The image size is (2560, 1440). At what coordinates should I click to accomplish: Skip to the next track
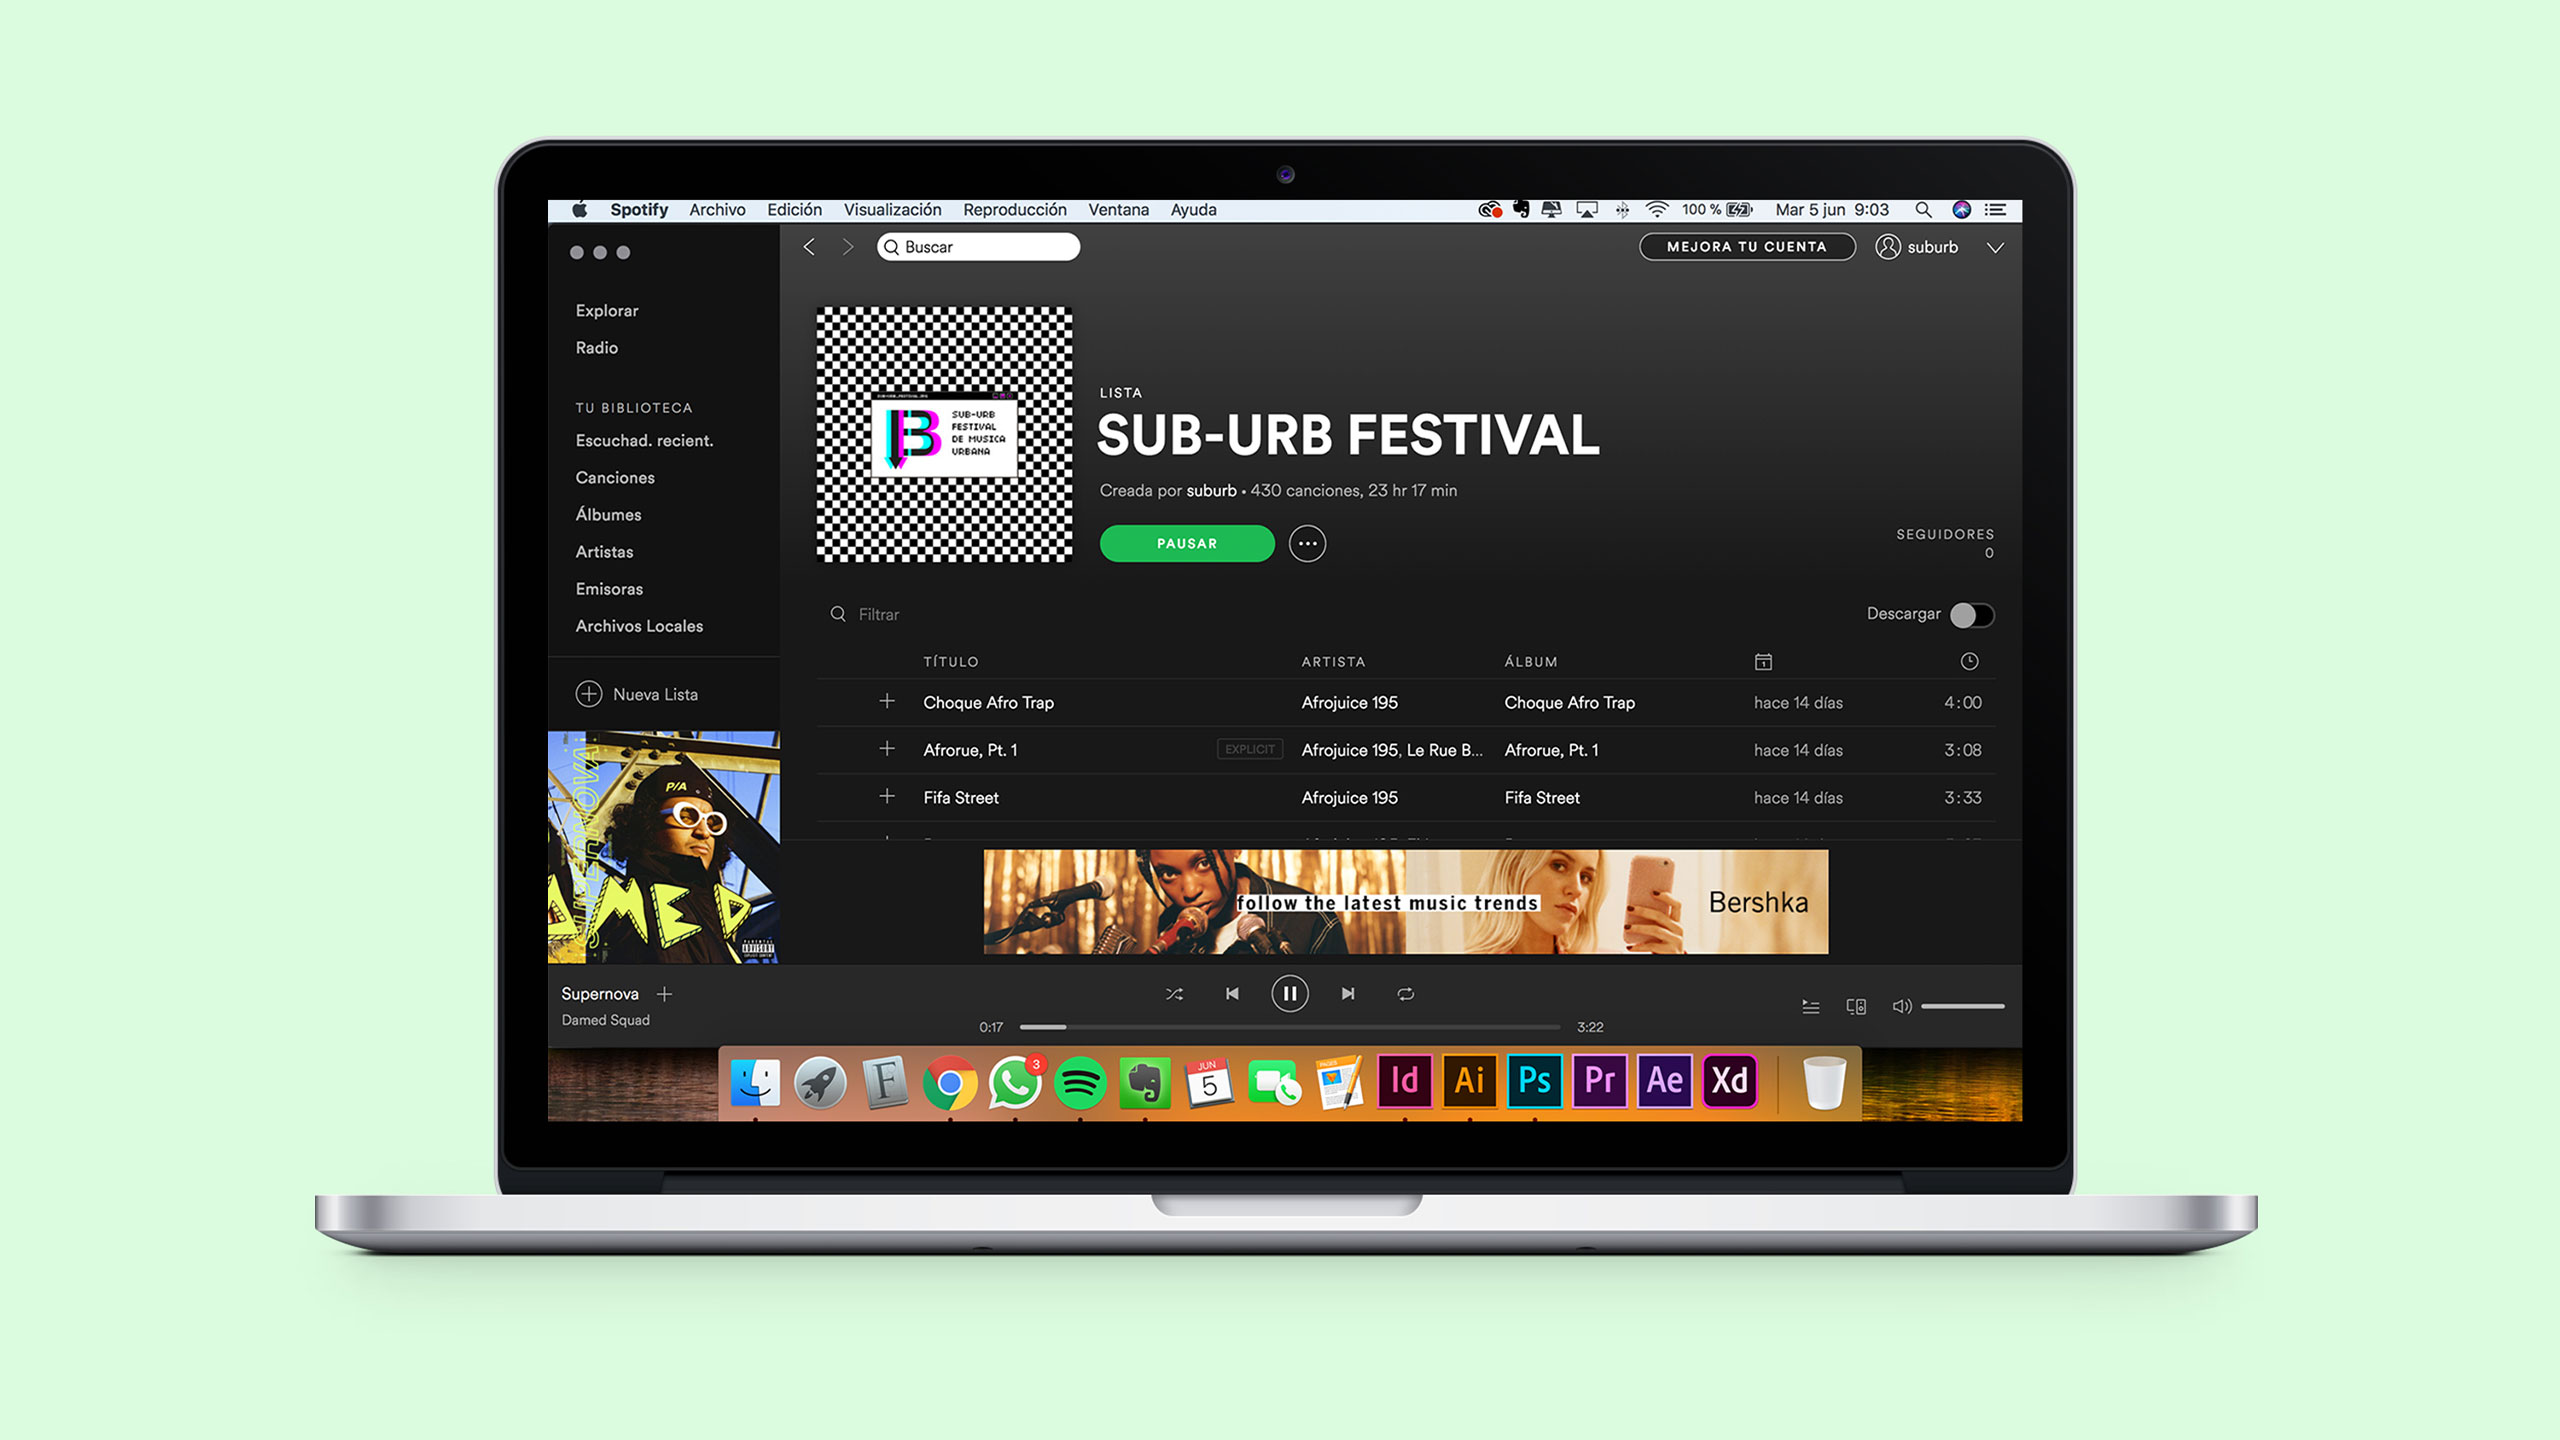(1348, 994)
